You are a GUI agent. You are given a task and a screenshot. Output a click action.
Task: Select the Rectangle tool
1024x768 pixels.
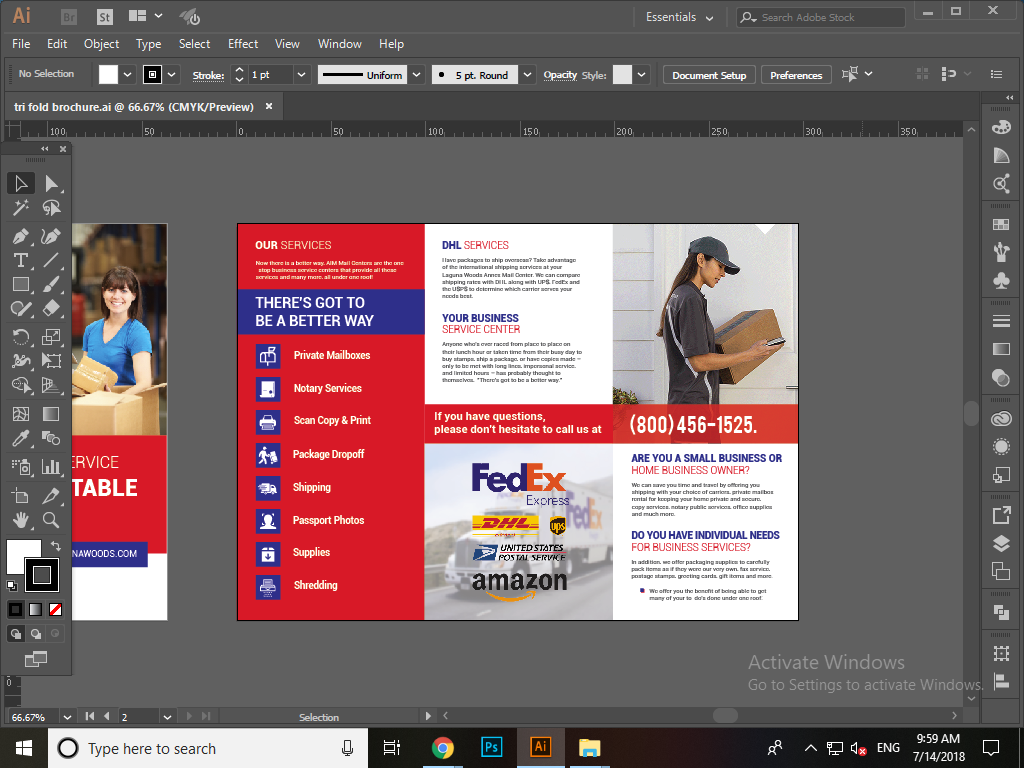click(22, 286)
